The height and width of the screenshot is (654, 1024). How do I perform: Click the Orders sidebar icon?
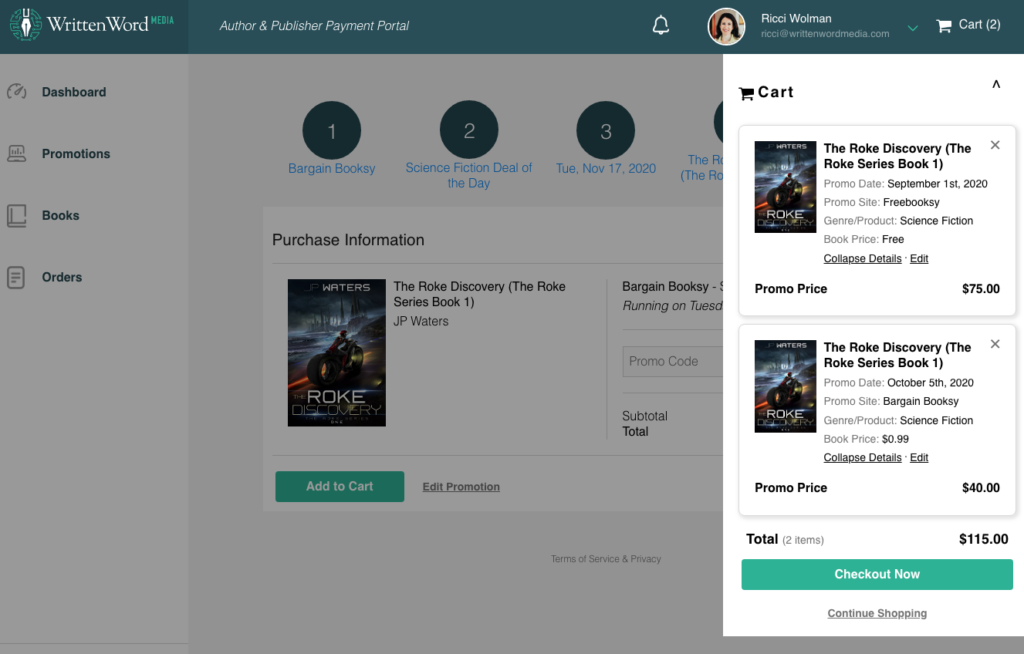16,277
